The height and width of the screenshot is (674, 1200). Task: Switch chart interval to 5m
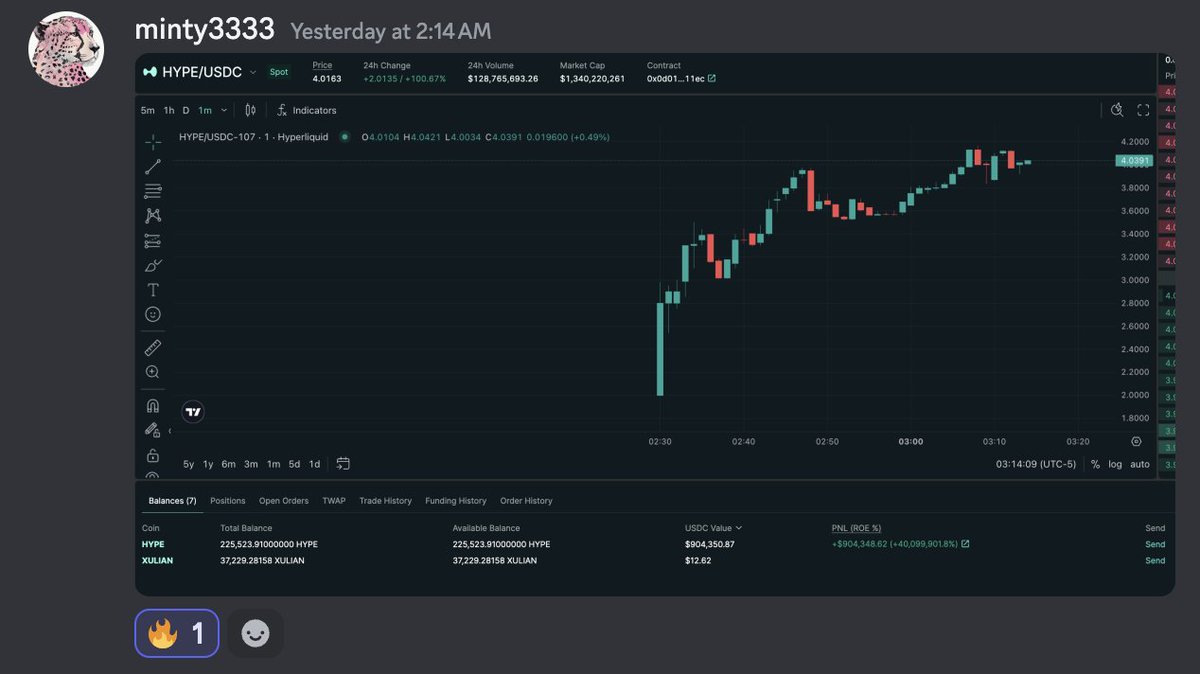[x=147, y=110]
